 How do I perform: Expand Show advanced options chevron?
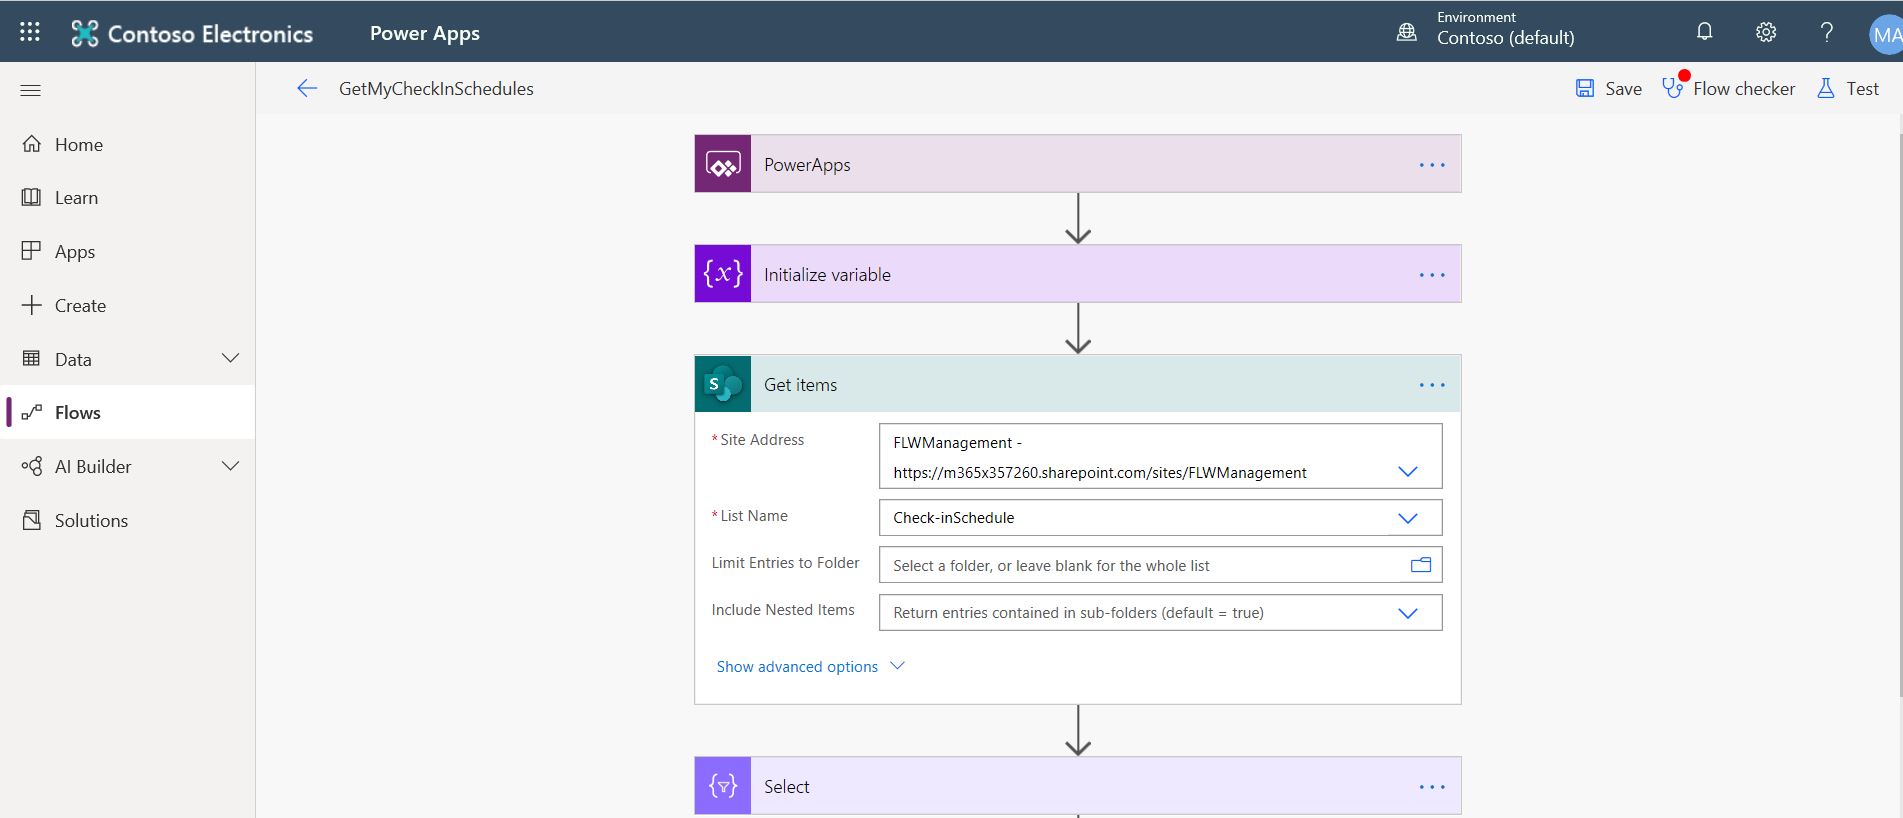coord(897,666)
